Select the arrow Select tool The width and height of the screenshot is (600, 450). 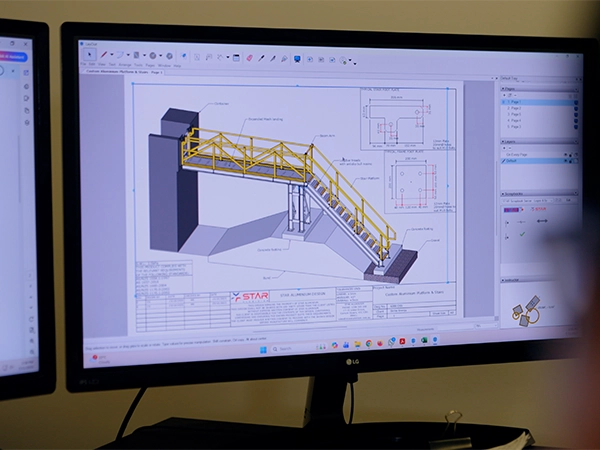[x=90, y=54]
